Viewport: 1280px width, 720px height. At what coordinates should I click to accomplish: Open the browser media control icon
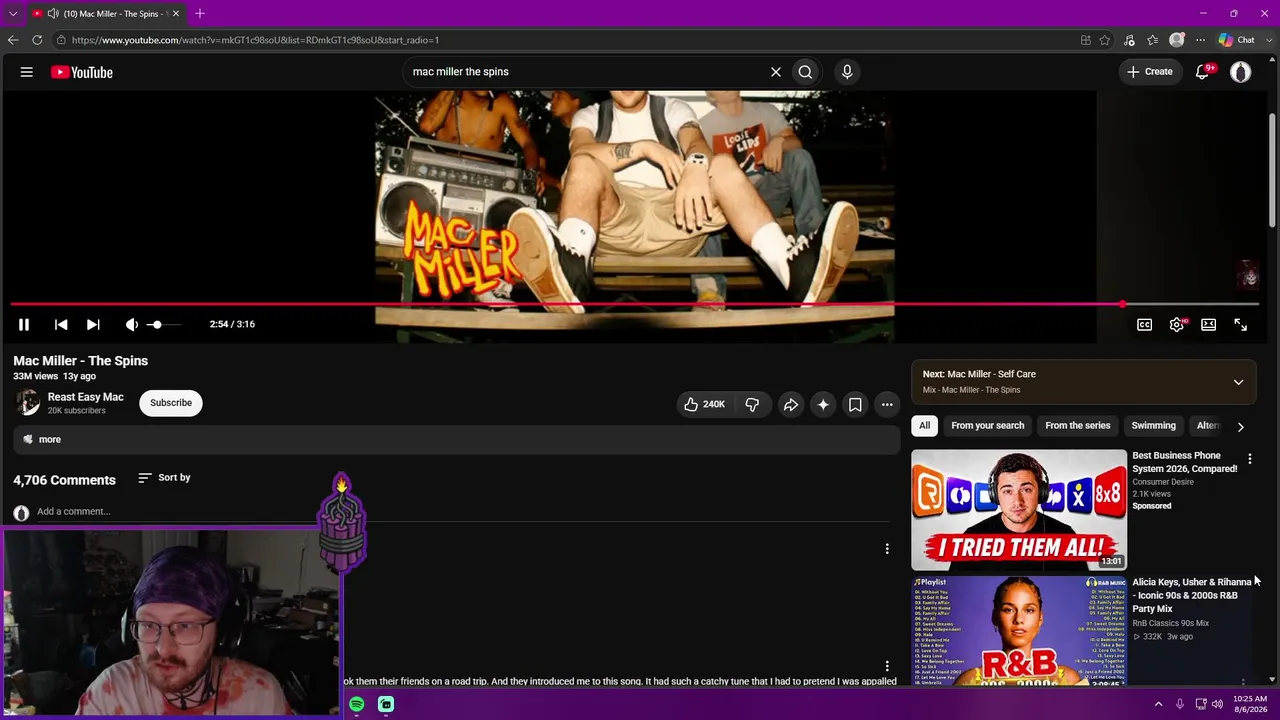pos(1129,40)
